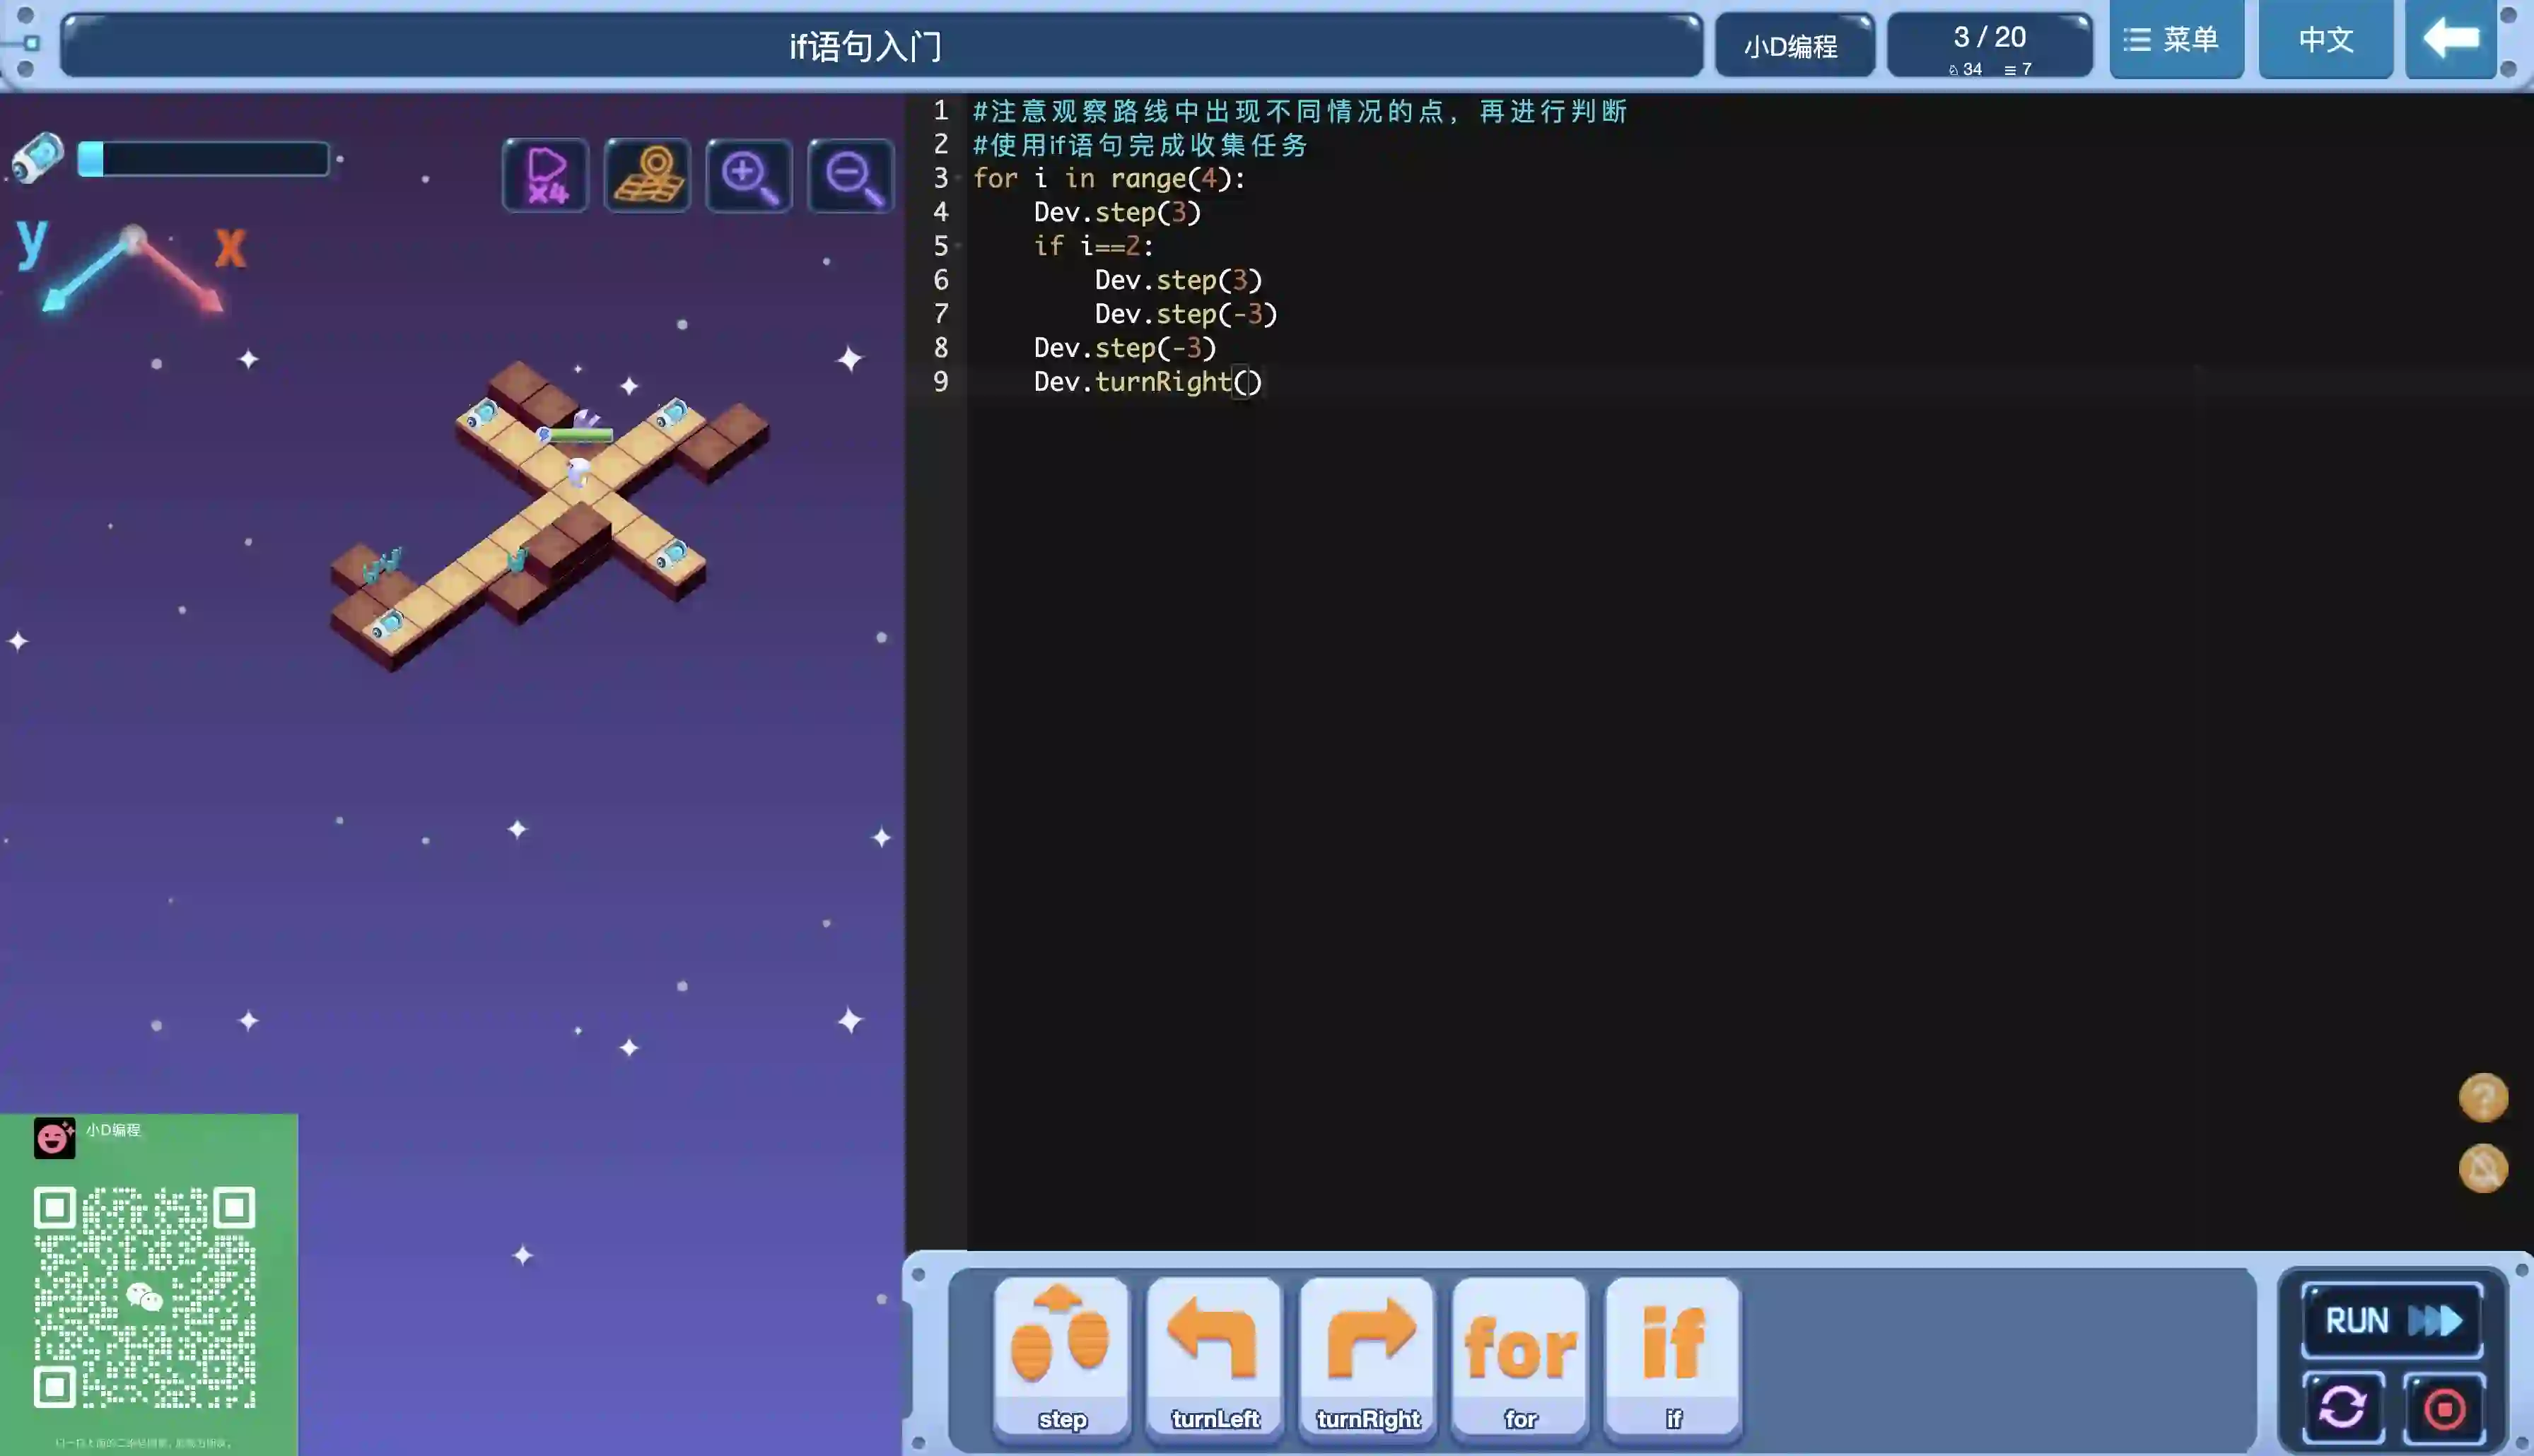Show the map grid location view

647,175
